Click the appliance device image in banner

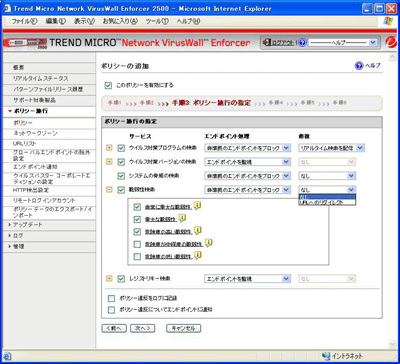[25, 43]
